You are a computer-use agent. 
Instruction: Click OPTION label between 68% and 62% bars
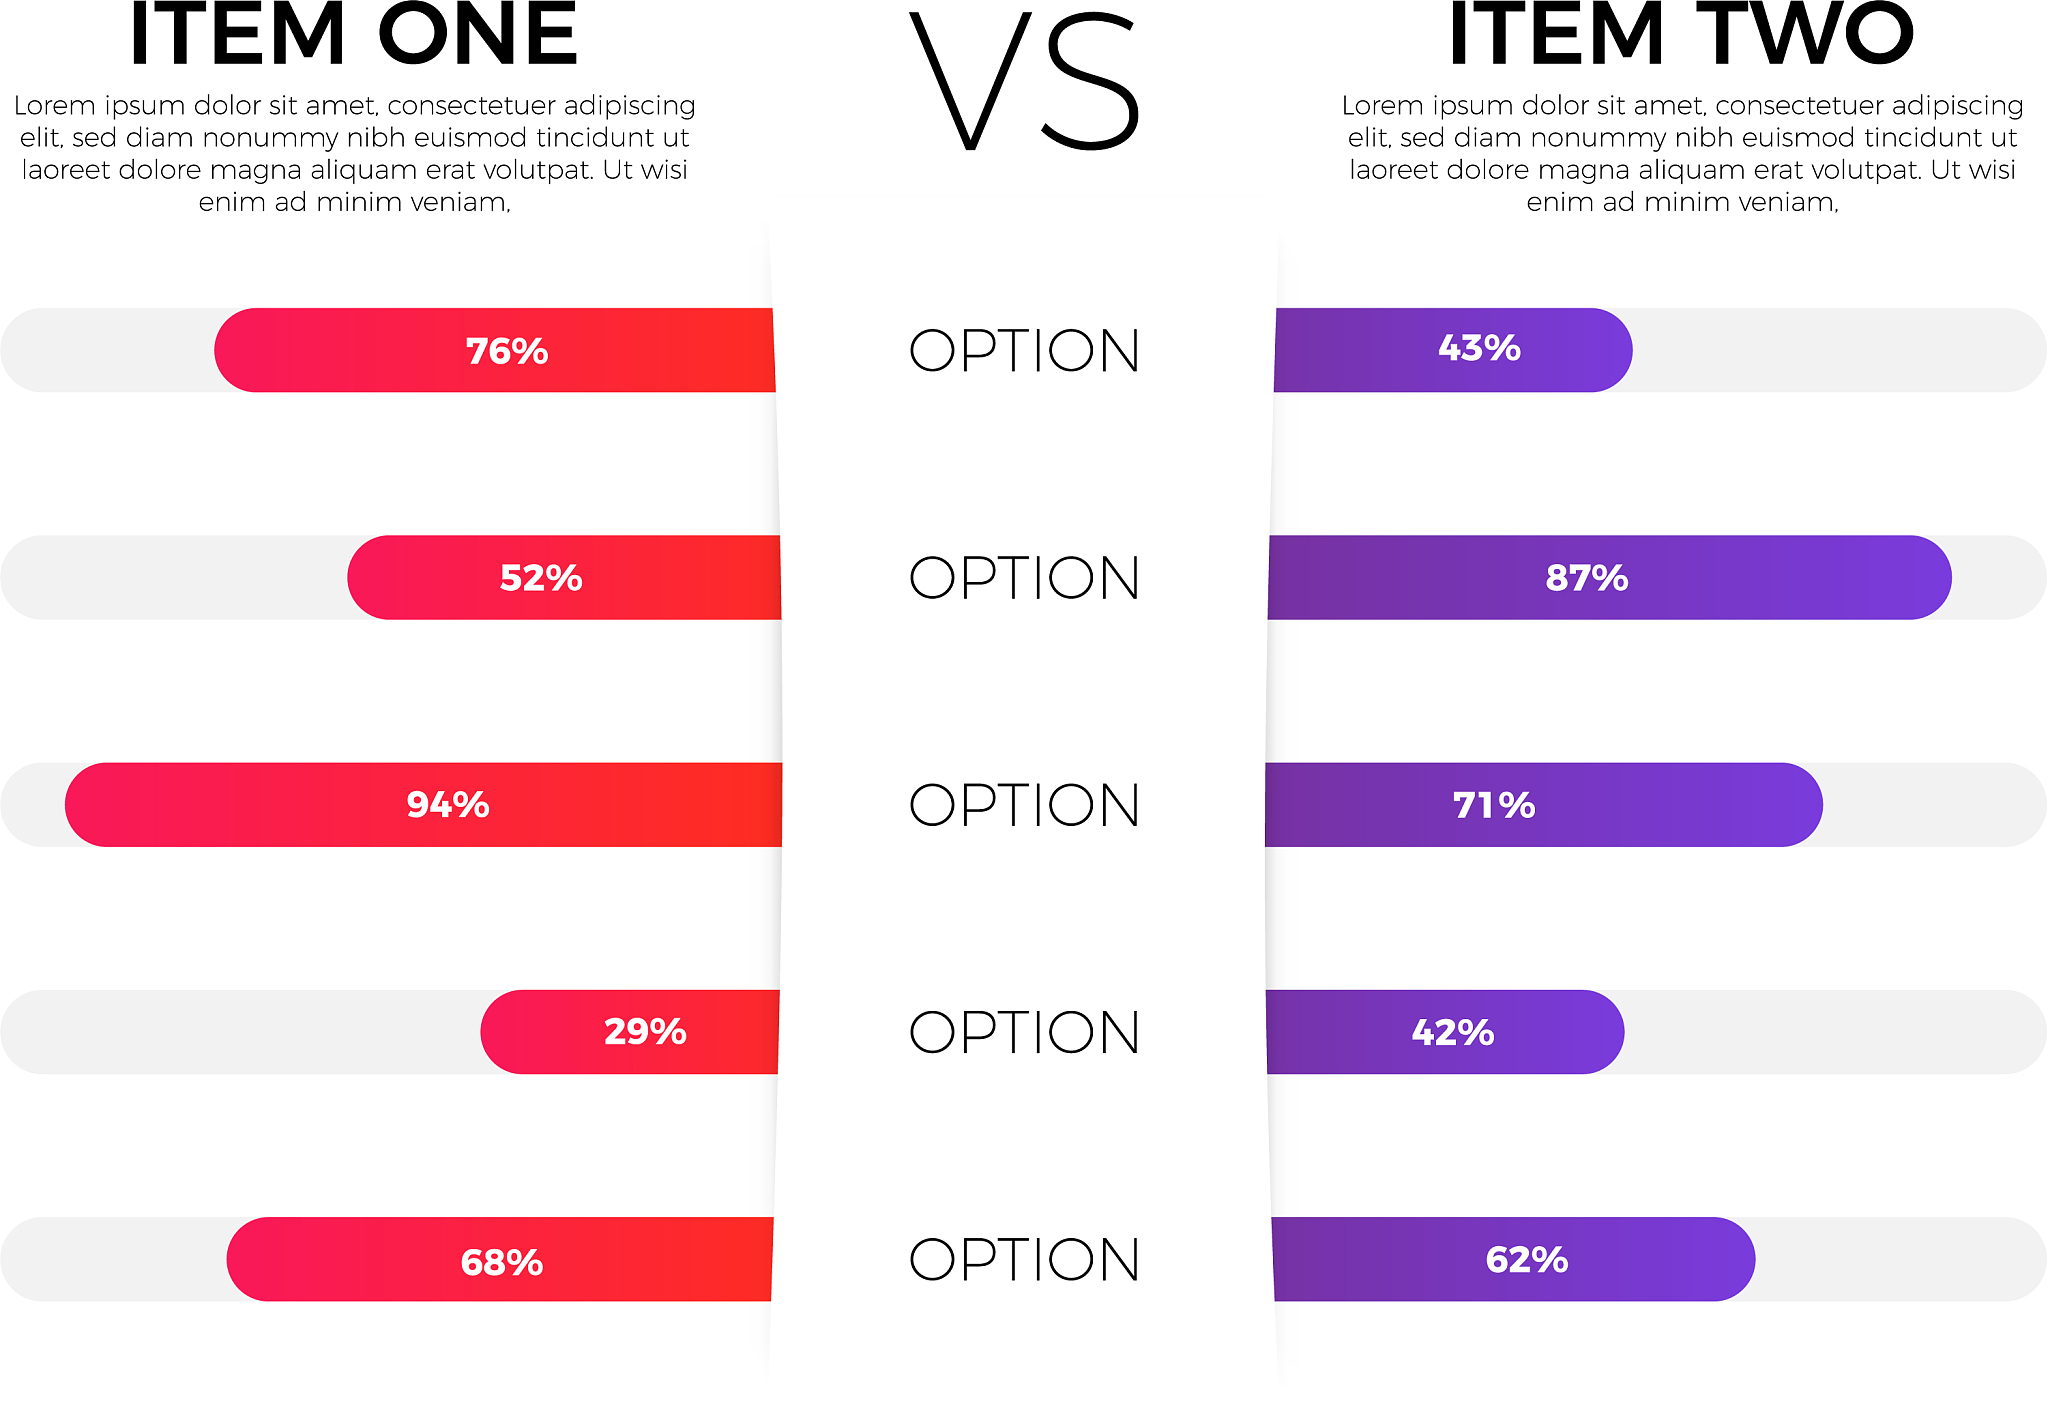pos(1024,1259)
